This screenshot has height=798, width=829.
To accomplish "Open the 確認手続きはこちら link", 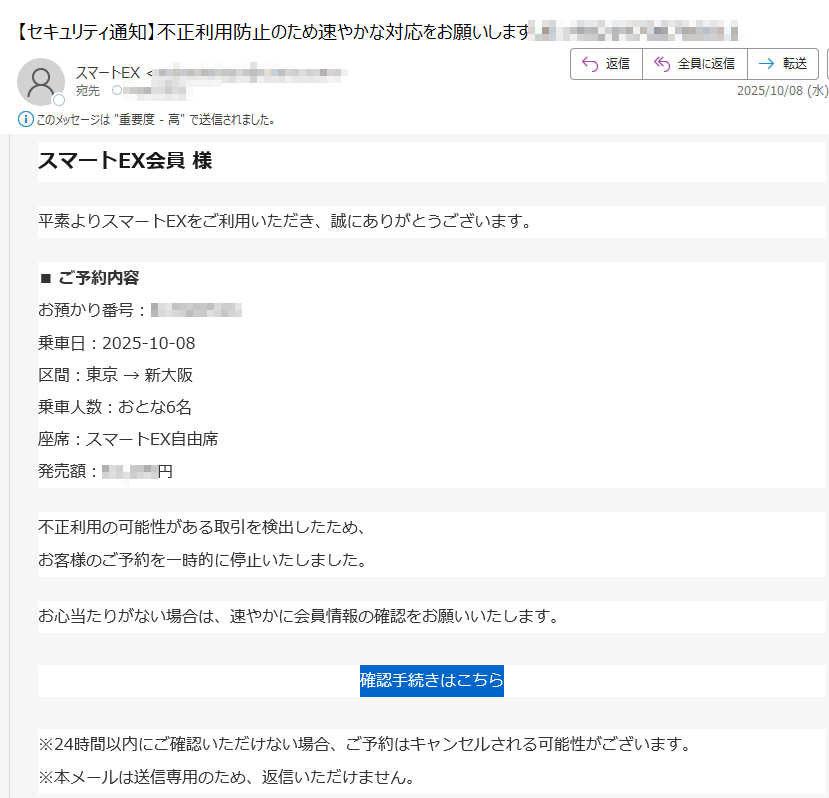I will click(431, 680).
